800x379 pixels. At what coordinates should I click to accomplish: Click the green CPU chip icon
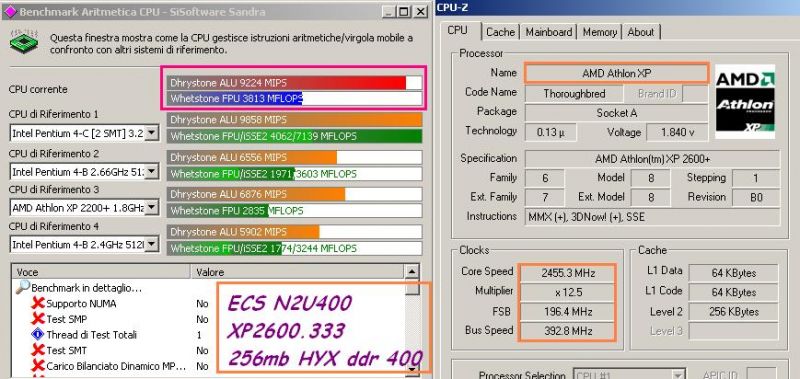[23, 41]
